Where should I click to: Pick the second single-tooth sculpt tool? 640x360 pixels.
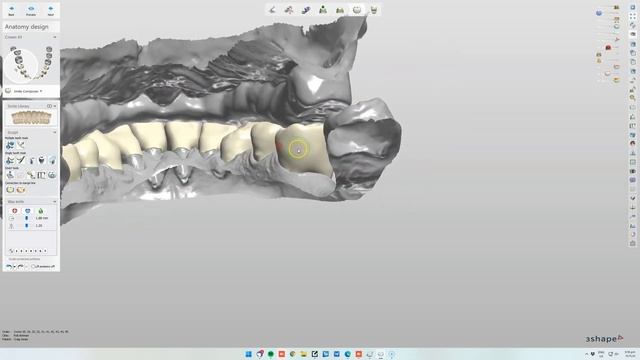click(21, 160)
